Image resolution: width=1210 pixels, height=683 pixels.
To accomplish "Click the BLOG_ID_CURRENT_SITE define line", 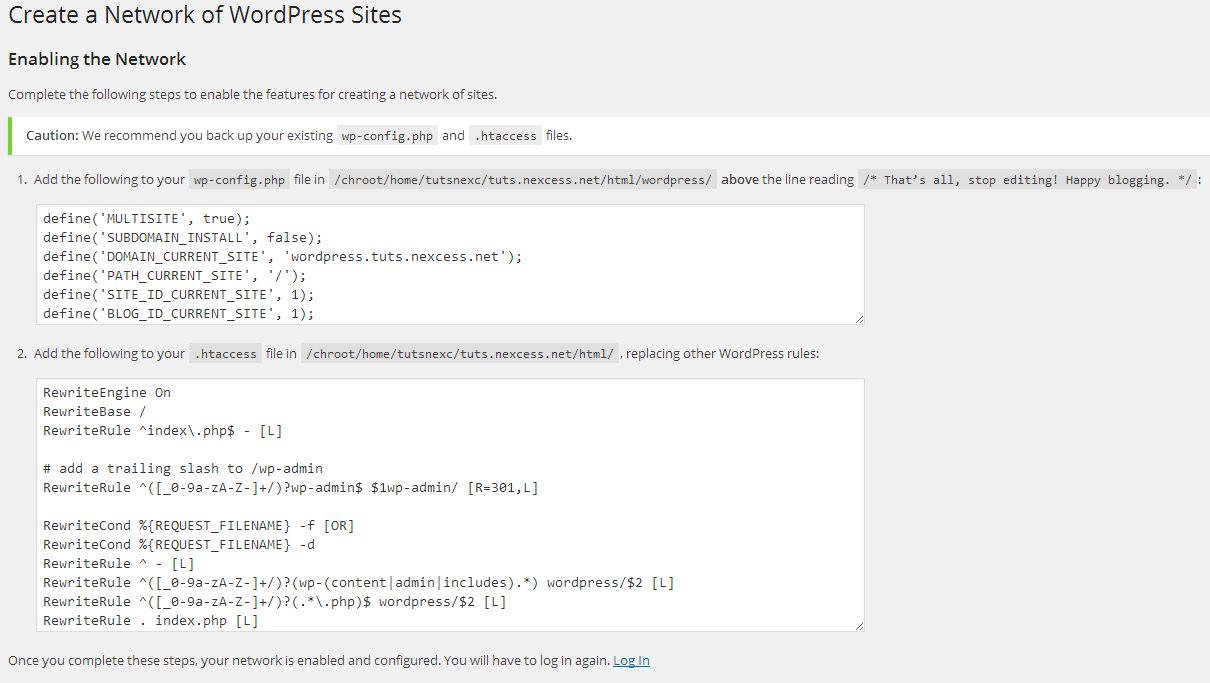I will (x=179, y=313).
